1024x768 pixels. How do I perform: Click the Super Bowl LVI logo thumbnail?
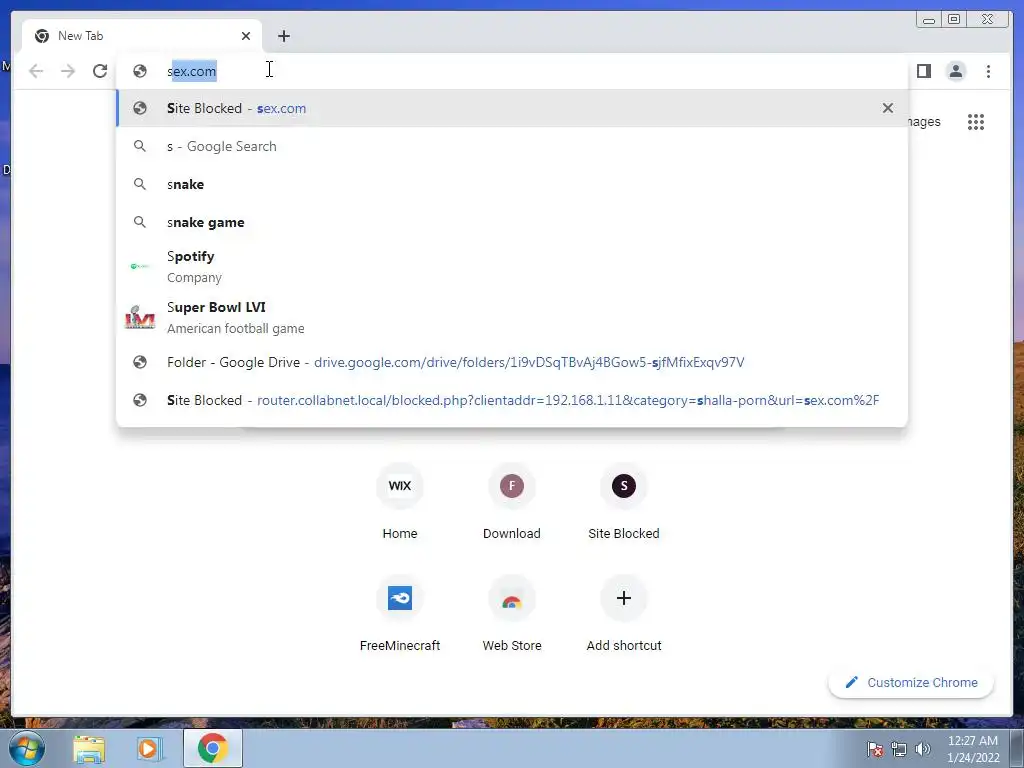click(x=140, y=317)
